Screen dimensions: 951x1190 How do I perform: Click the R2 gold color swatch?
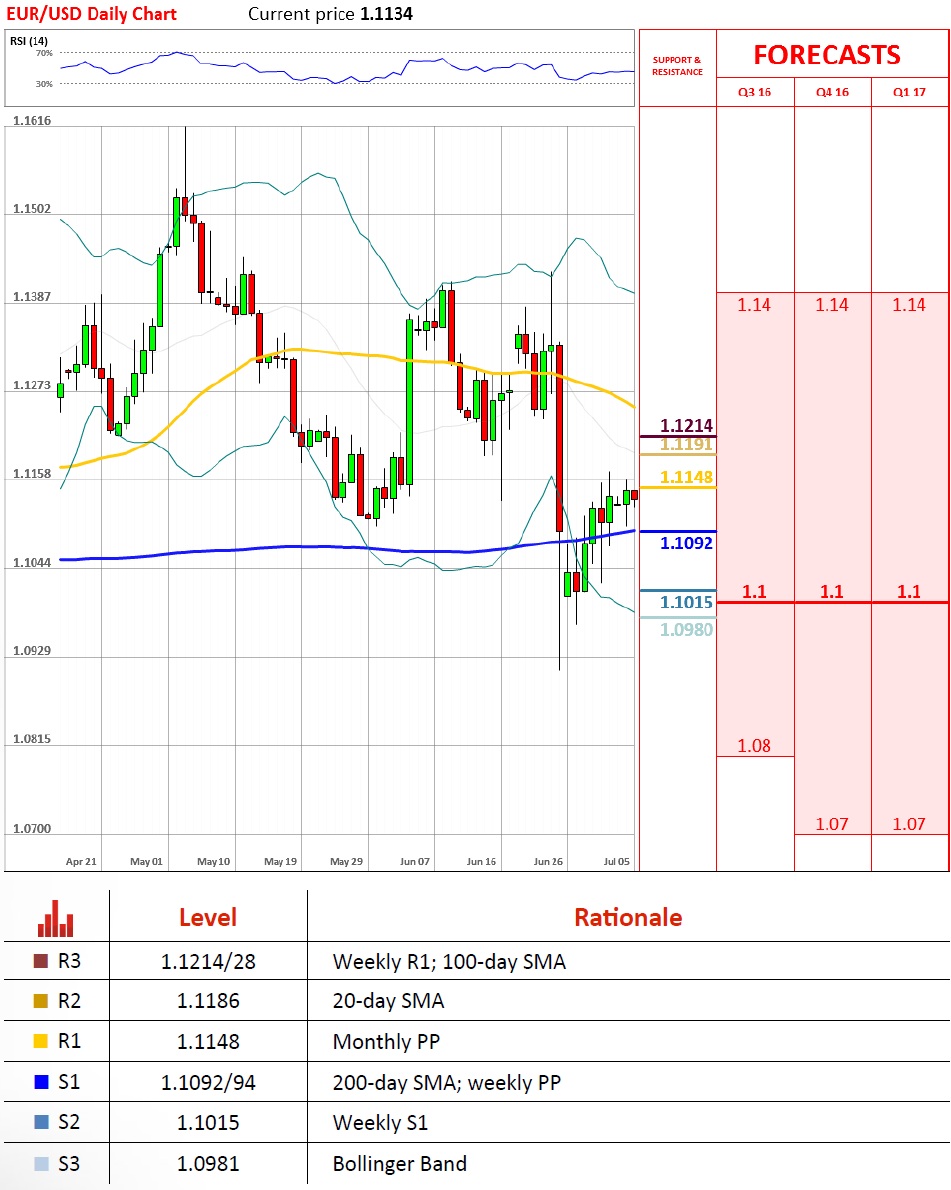41,1001
